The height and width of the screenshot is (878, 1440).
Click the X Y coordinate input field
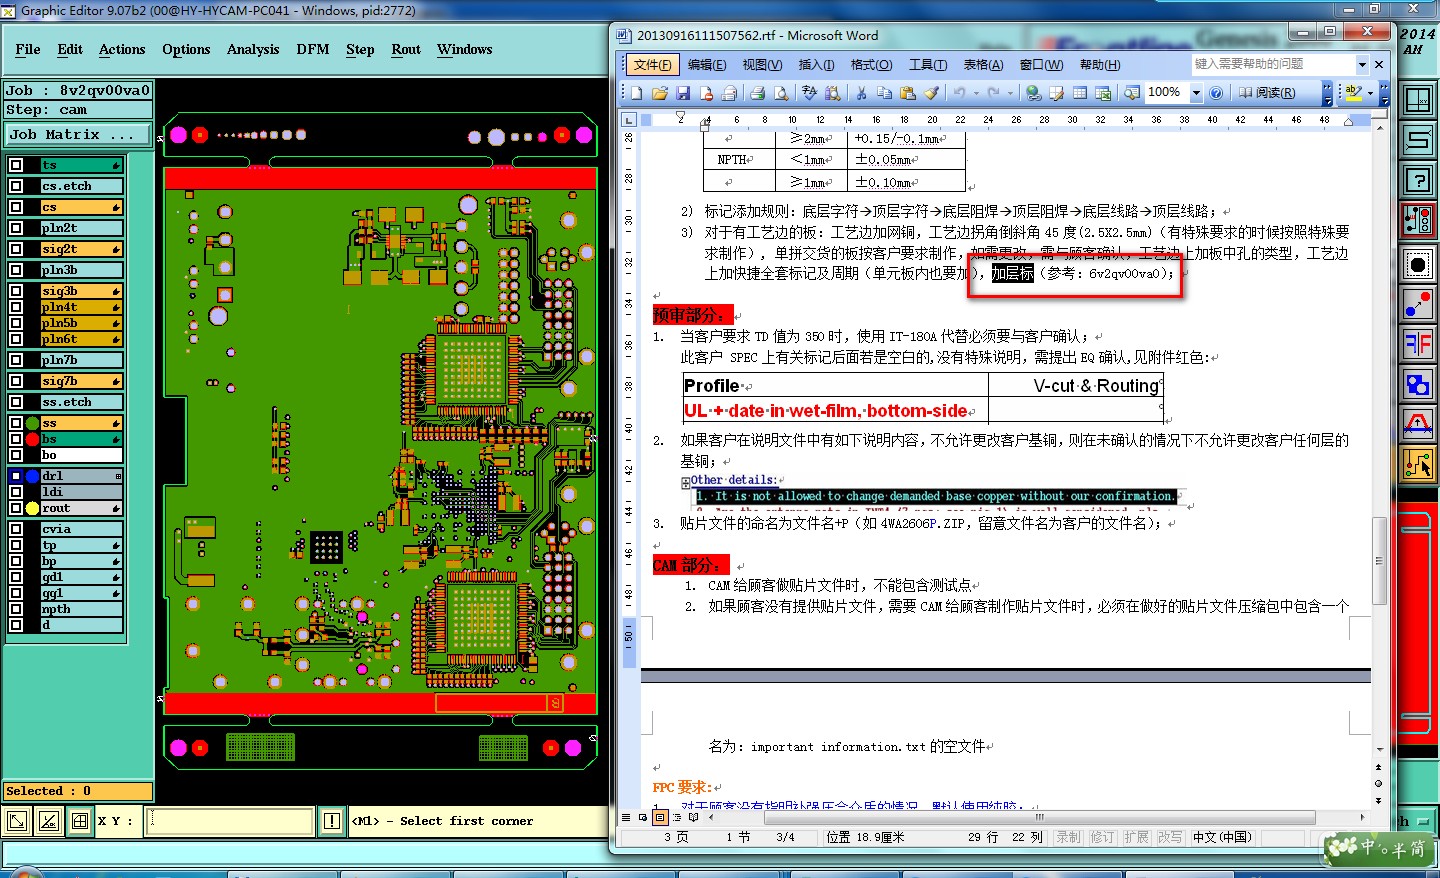coord(229,821)
